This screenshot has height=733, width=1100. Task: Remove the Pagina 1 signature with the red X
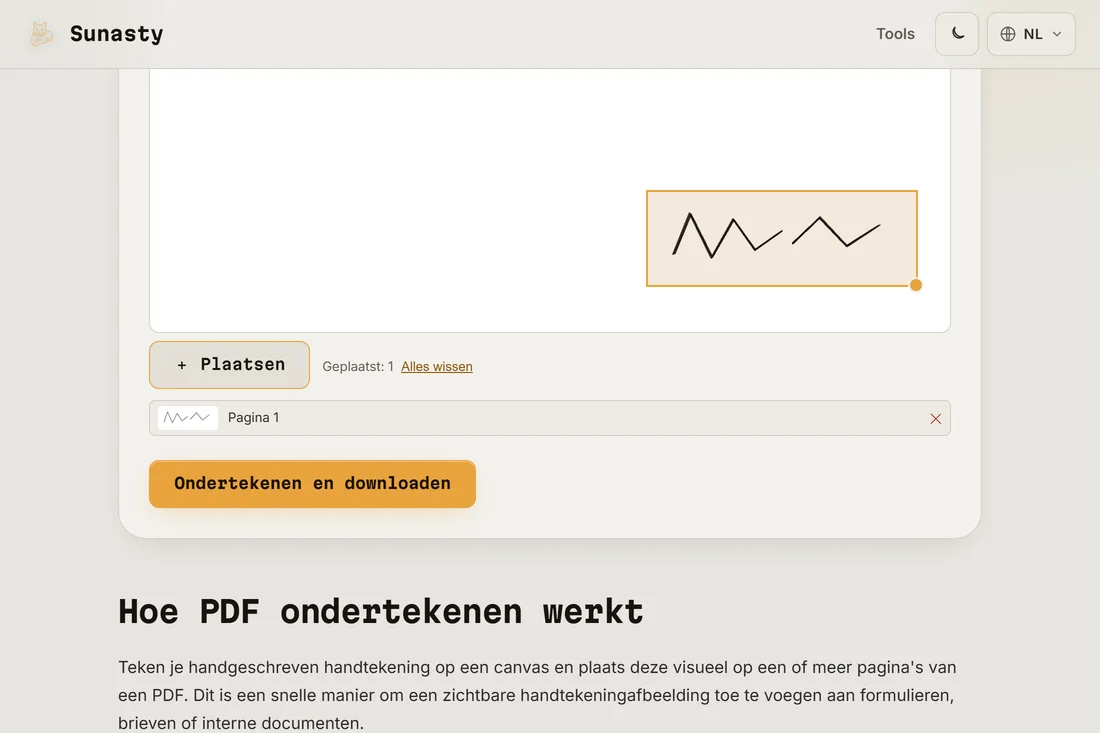935,419
